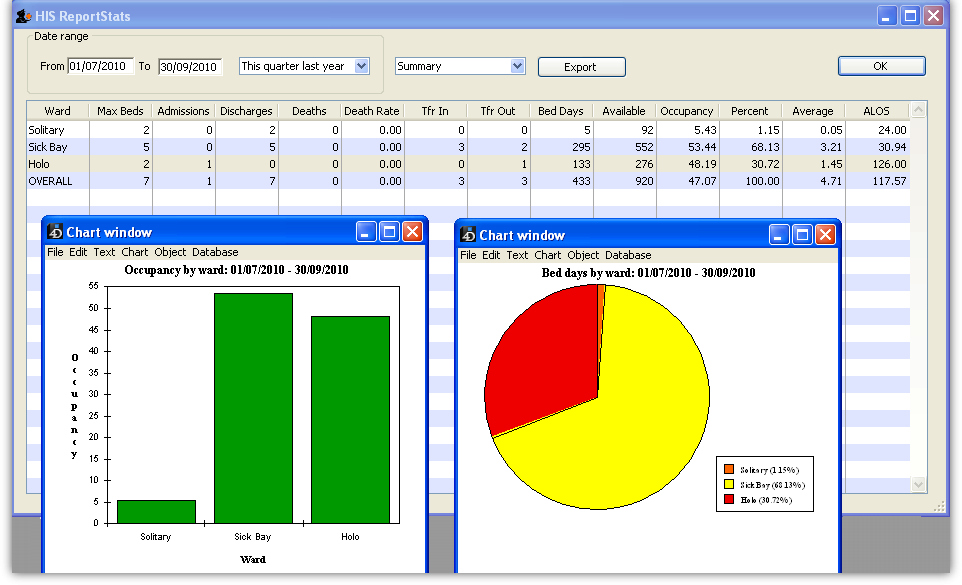Open File menu in occupancy chart window
962x585 pixels.
[55, 252]
